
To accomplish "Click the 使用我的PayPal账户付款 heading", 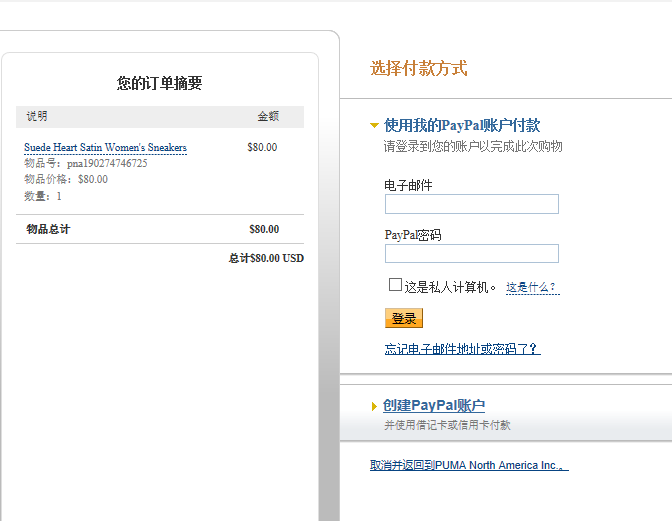I will 462,126.
